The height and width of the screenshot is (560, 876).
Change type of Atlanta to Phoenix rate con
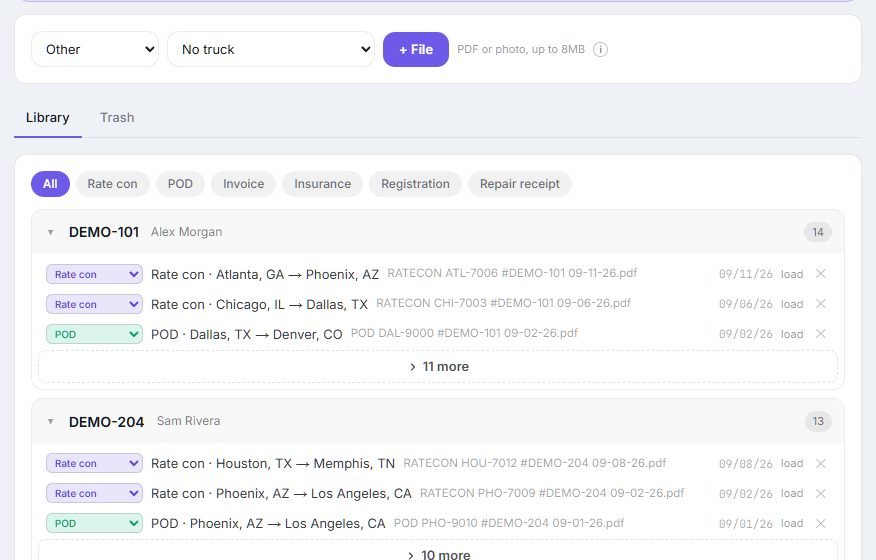(x=94, y=274)
